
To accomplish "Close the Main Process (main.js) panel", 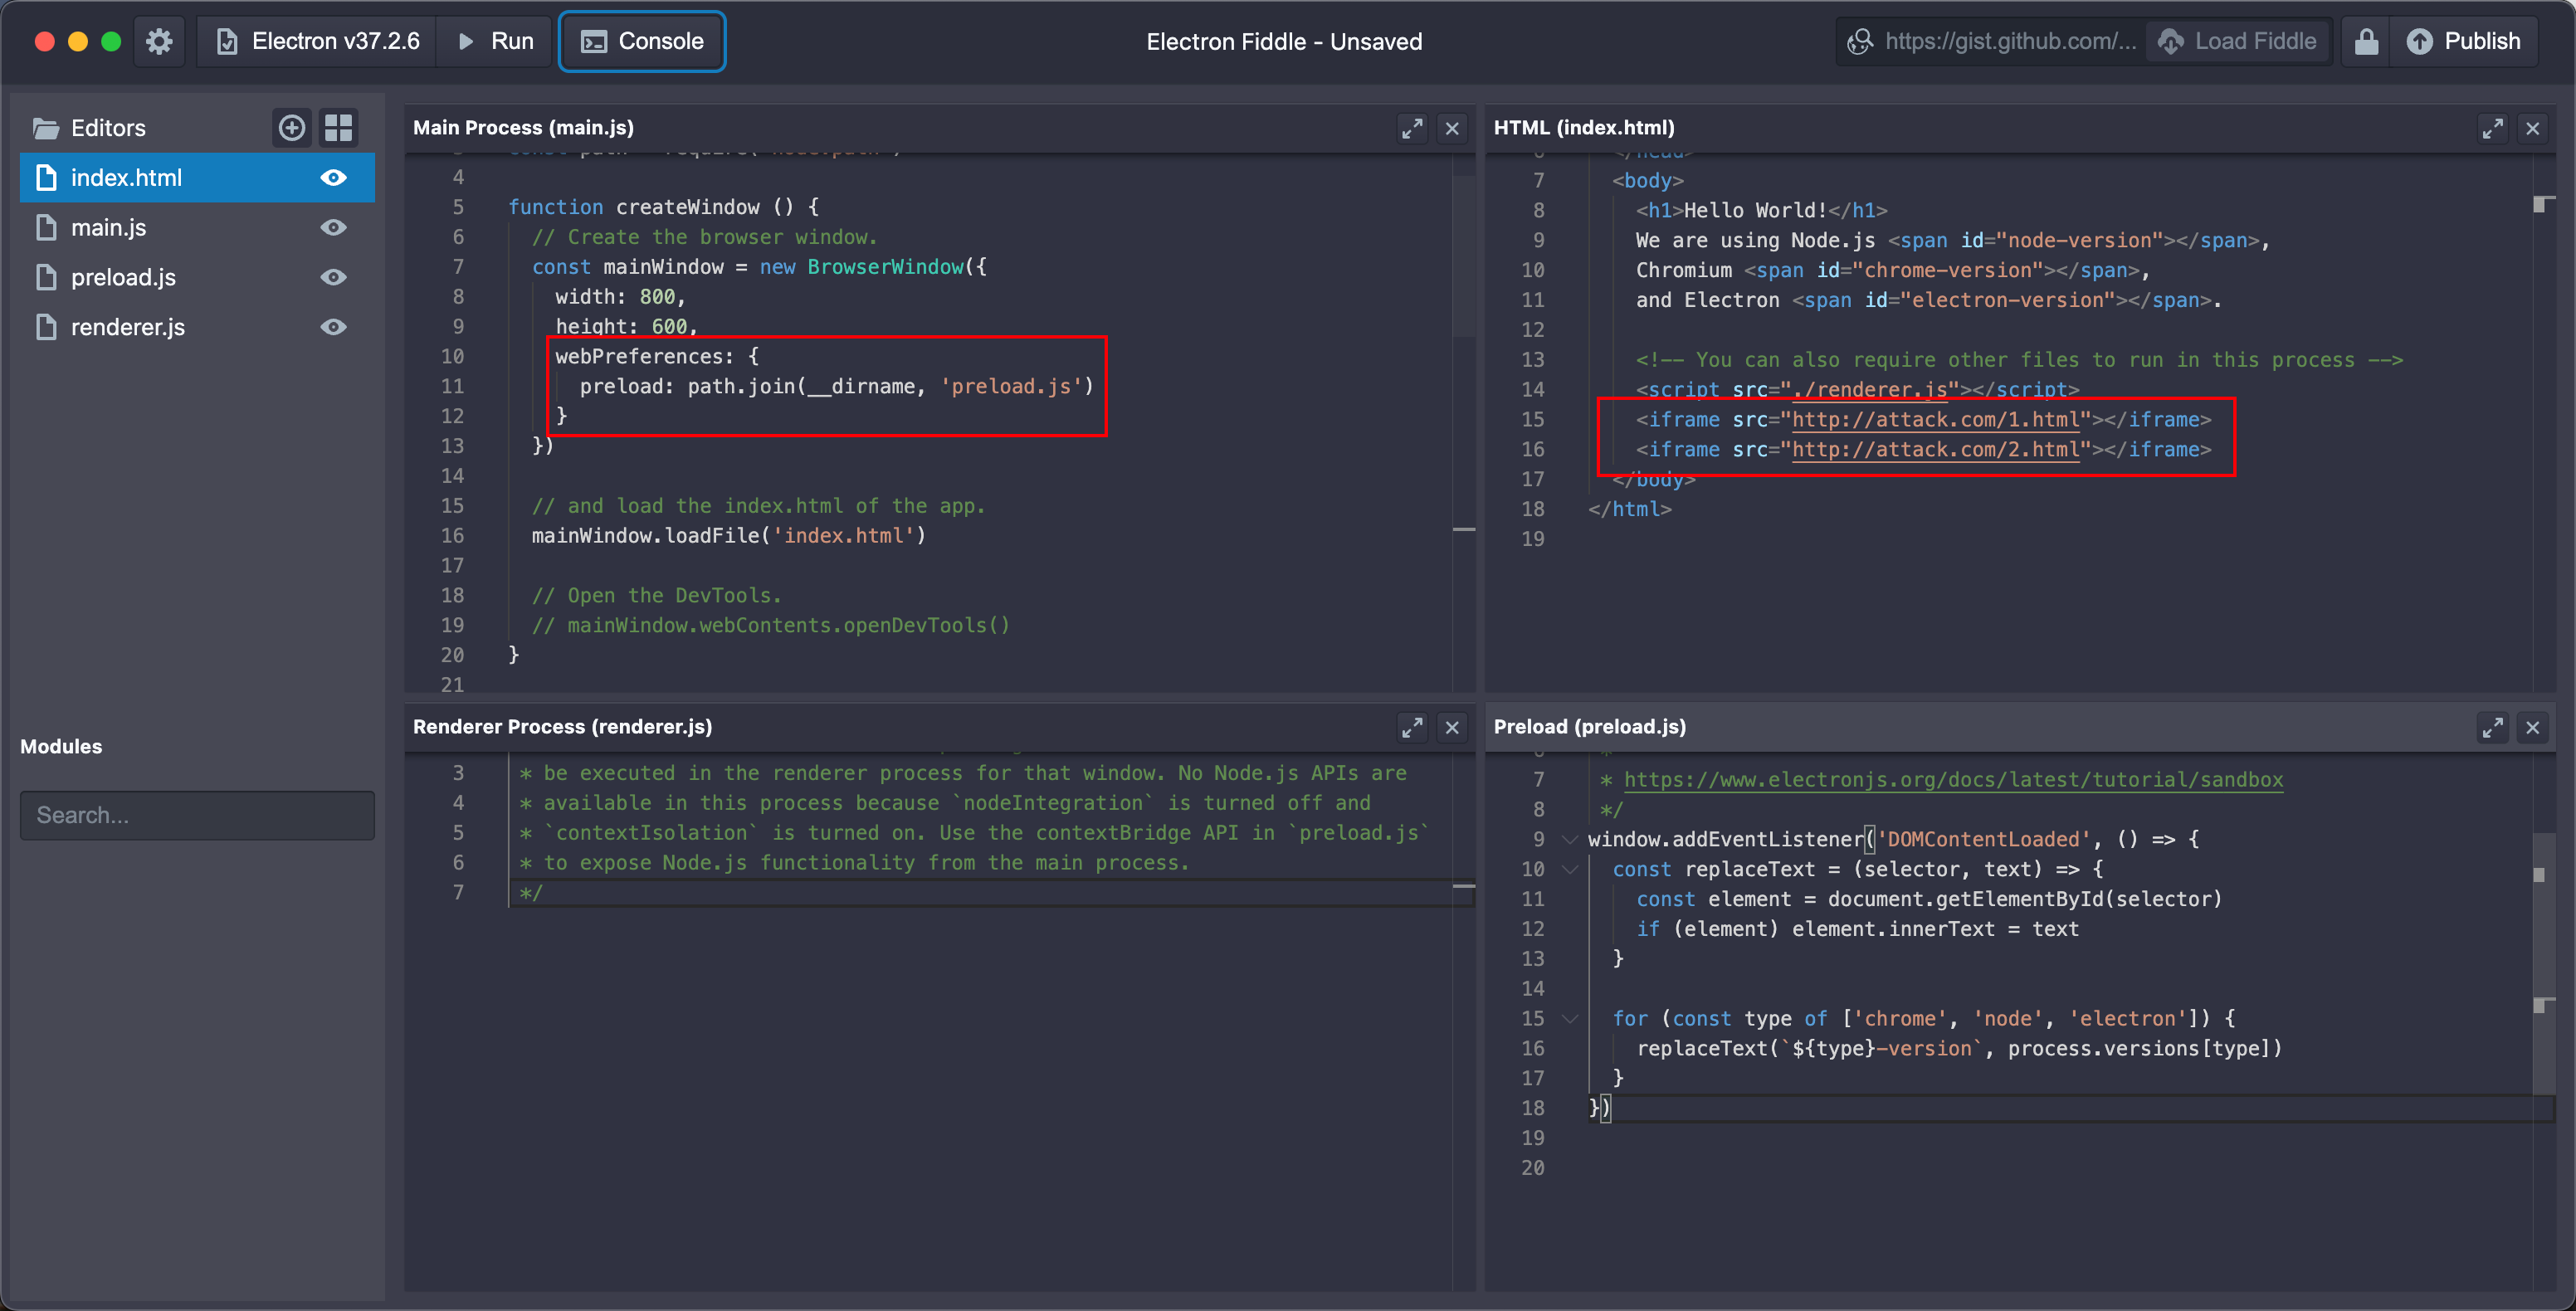I will tap(1452, 128).
